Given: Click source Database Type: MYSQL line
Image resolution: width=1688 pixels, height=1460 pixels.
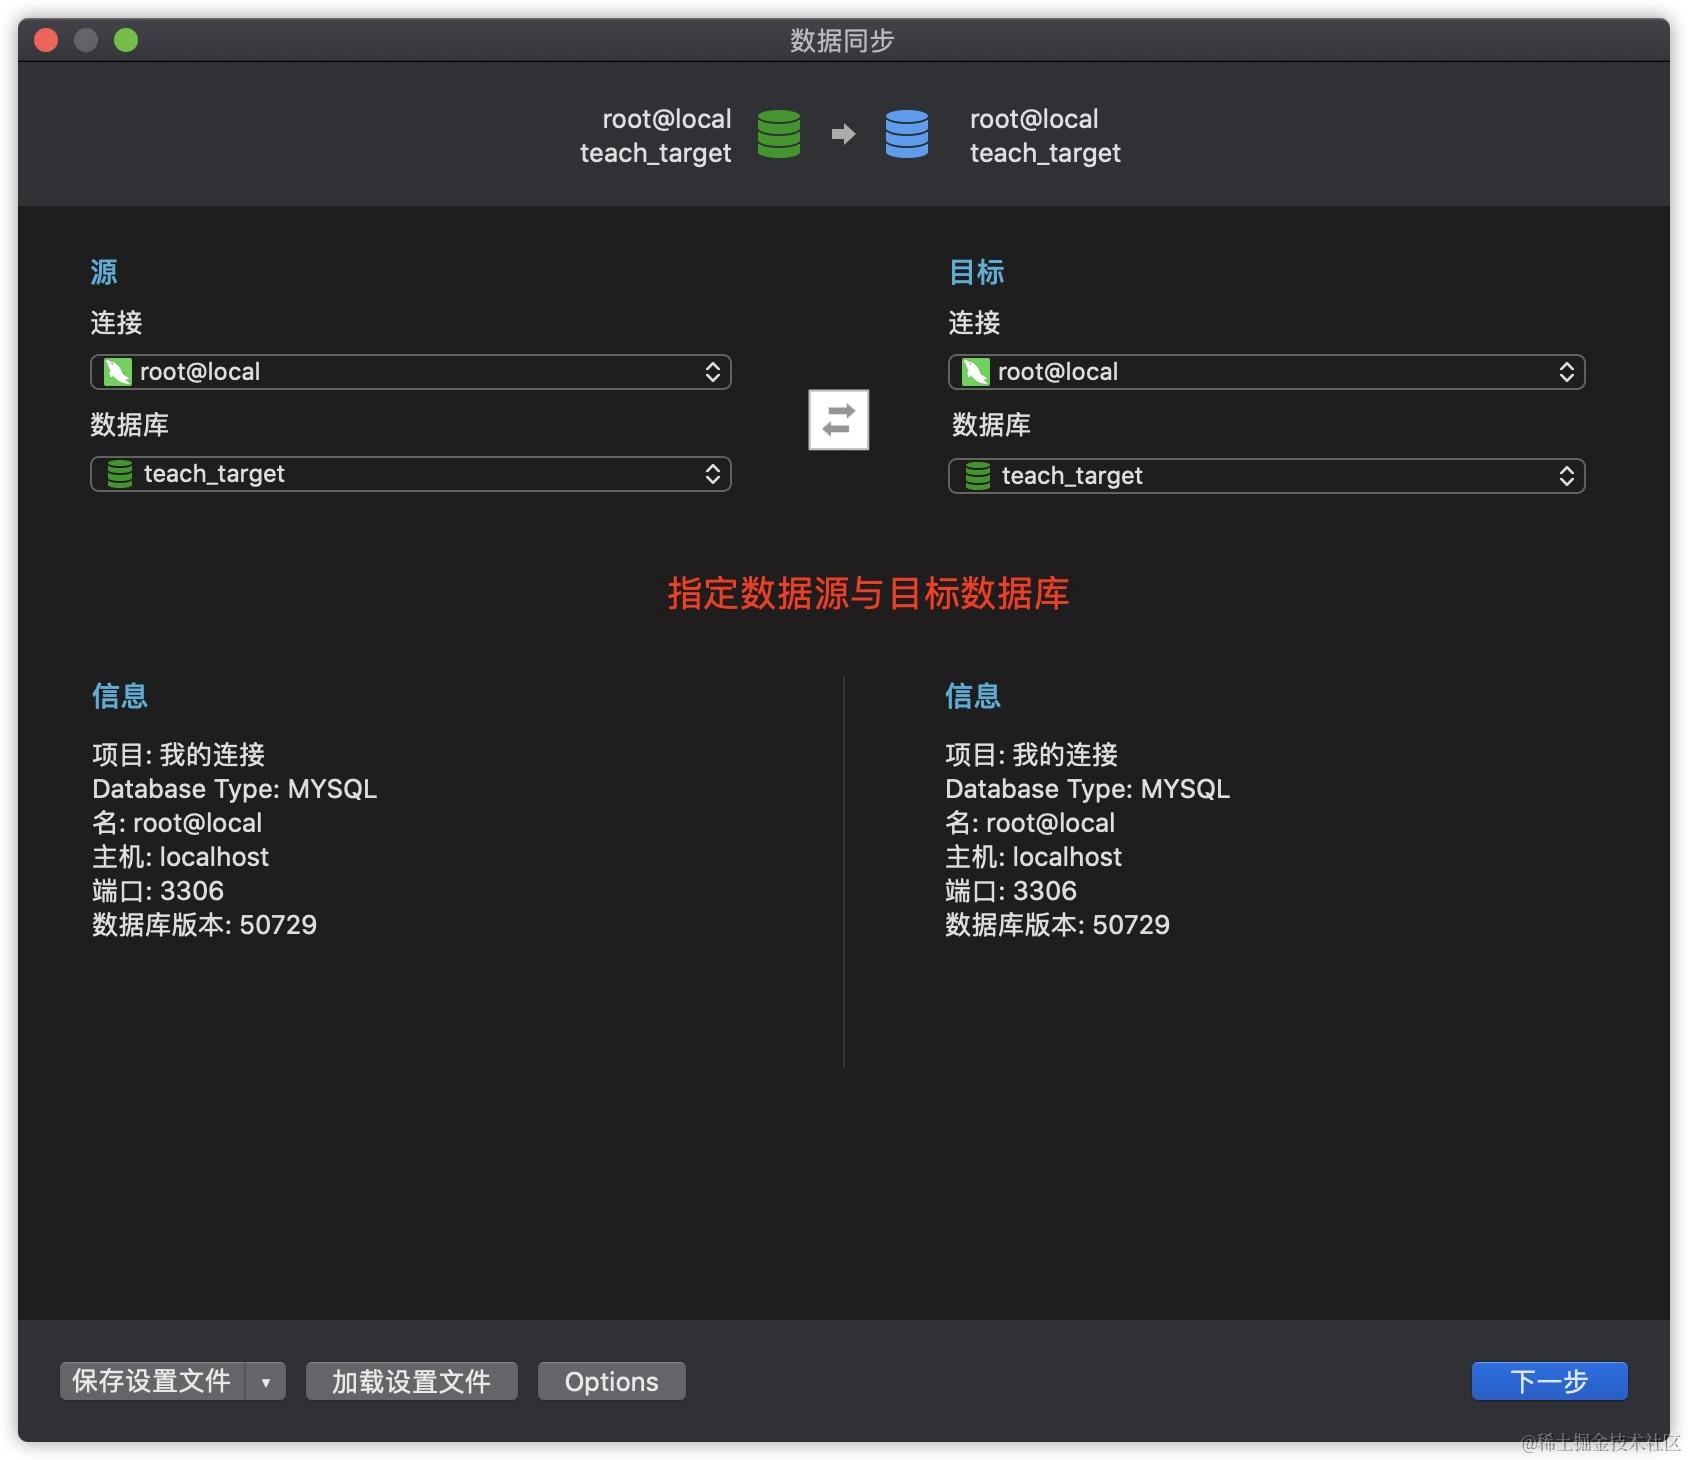Looking at the screenshot, I should (235, 789).
